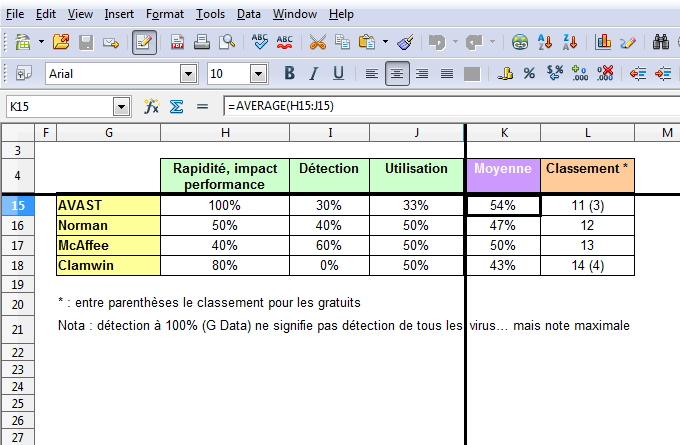Insert a Chart
Image resolution: width=680 pixels, height=445 pixels.
pos(603,43)
